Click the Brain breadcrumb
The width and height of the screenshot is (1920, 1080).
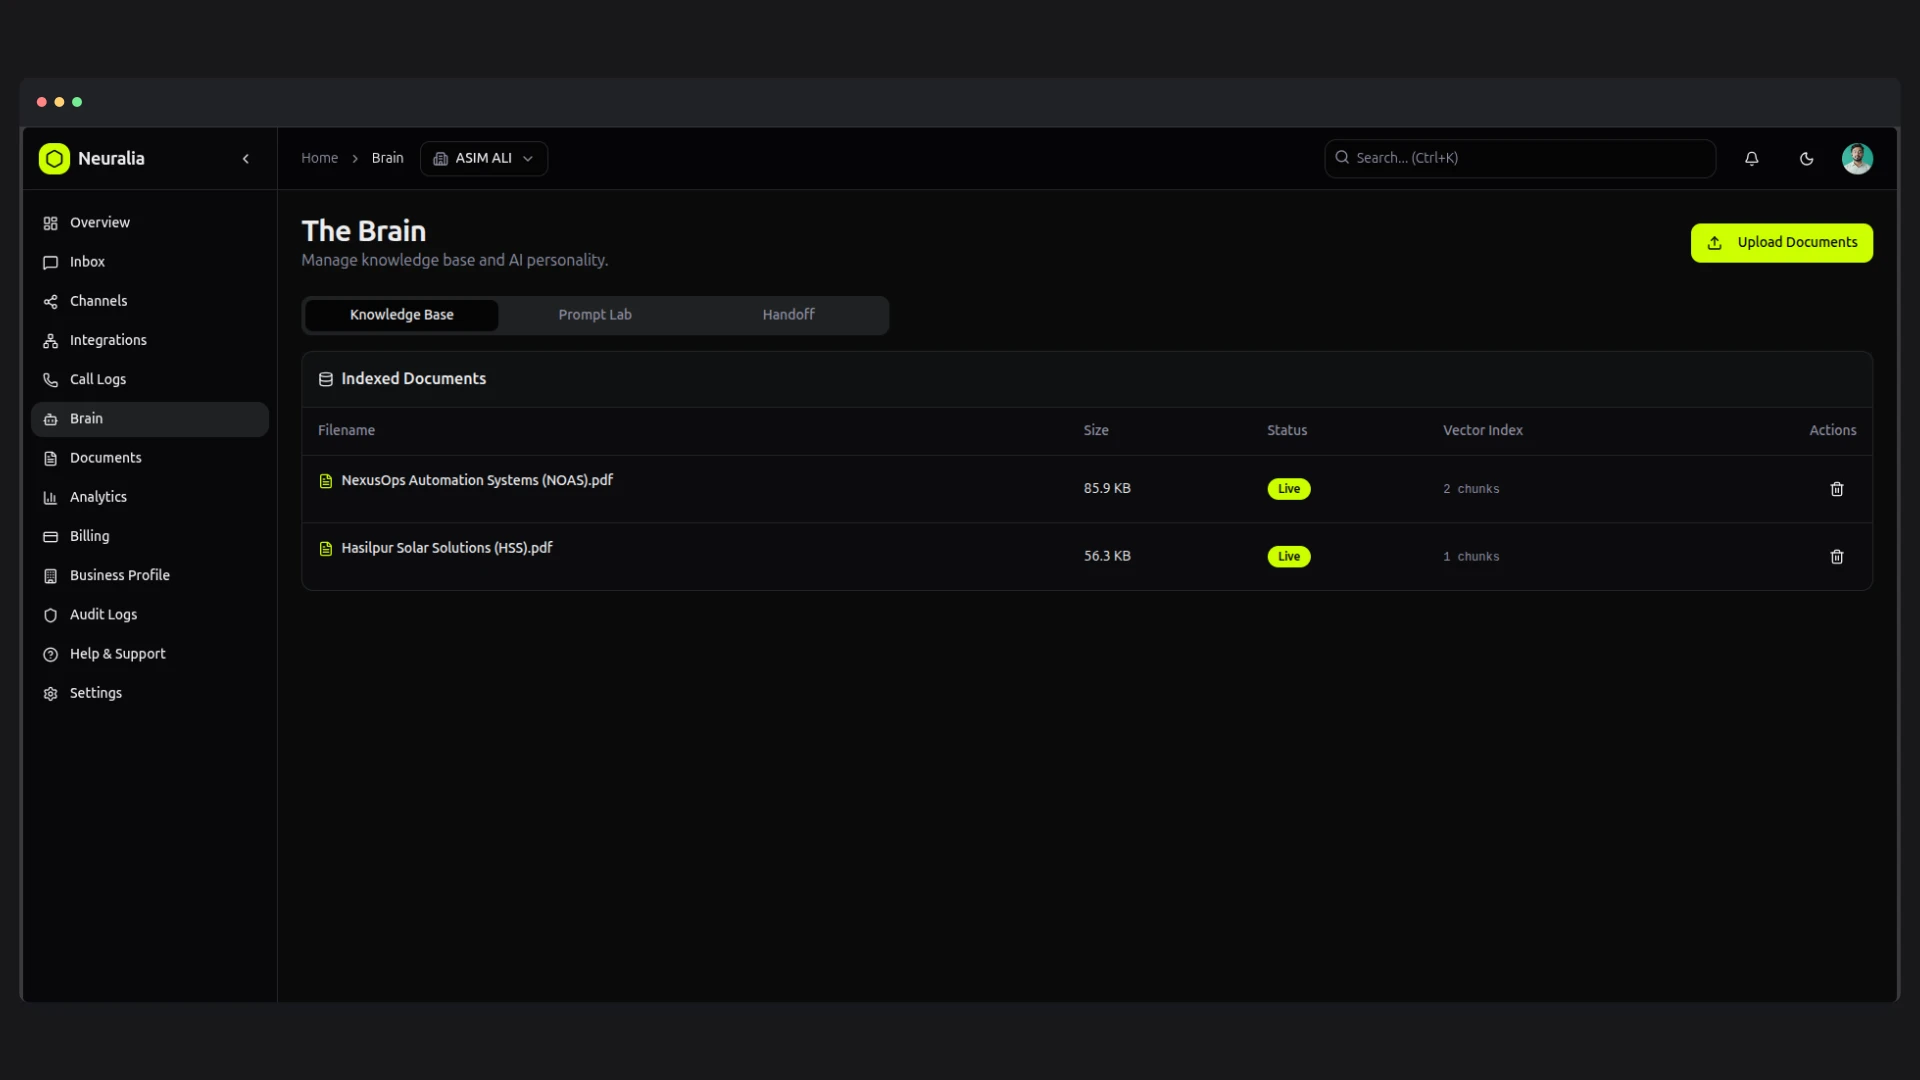[387, 158]
